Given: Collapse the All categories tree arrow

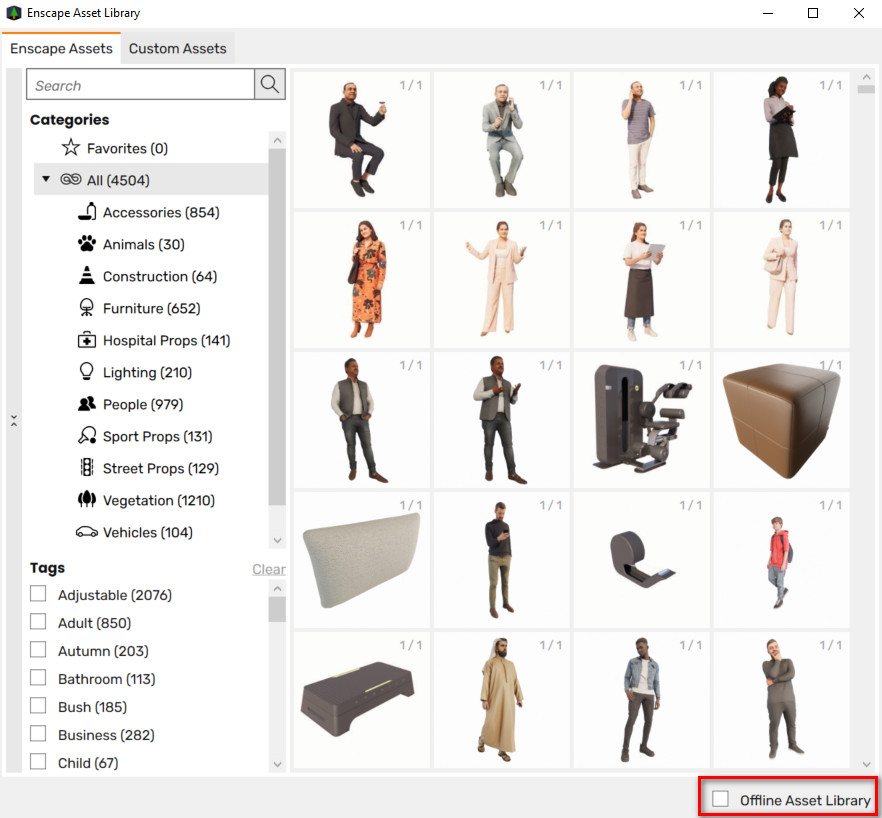Looking at the screenshot, I should (45, 180).
